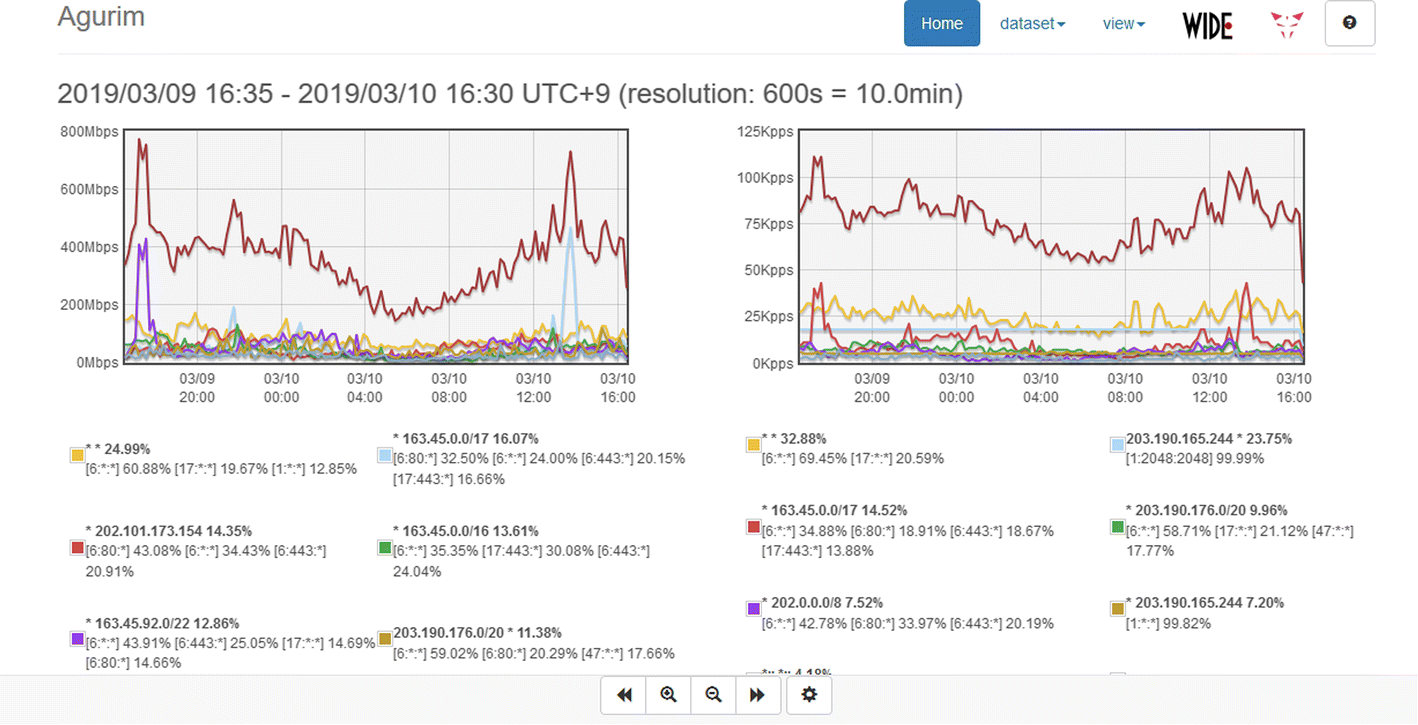Click red swatch for 202.101.173.154 14.35%
The width and height of the screenshot is (1418, 725).
(x=77, y=547)
